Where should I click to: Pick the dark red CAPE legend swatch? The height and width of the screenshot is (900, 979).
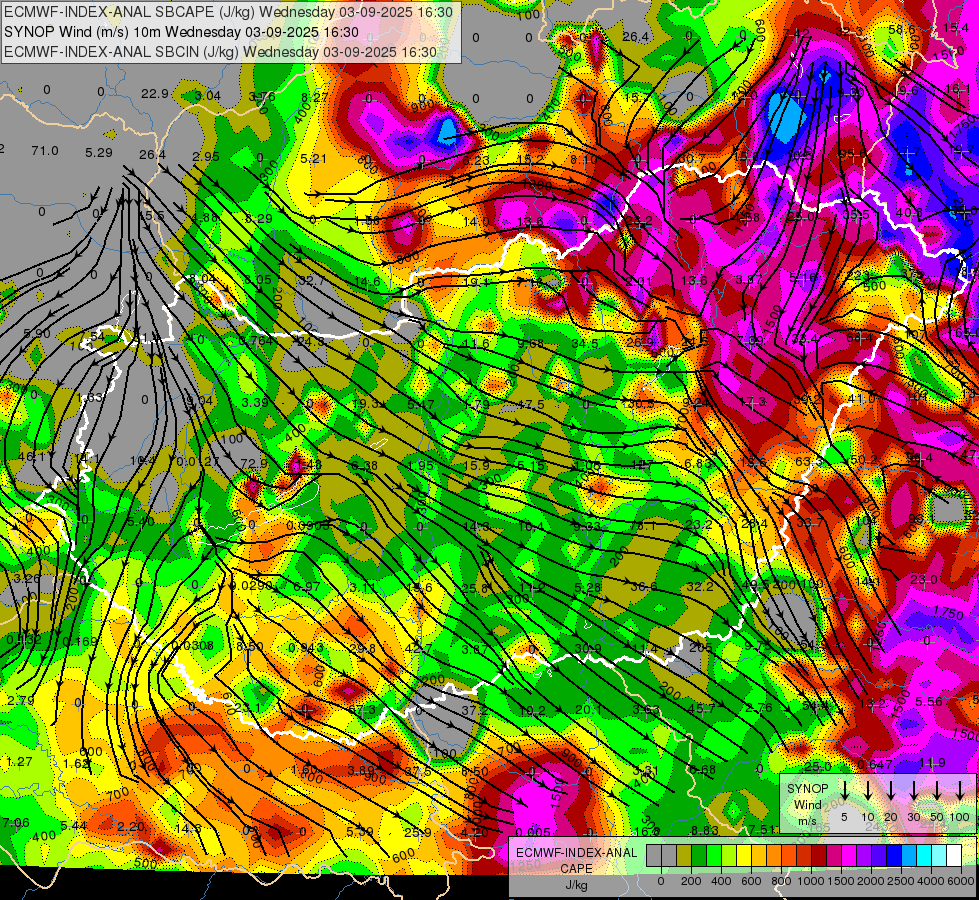click(x=819, y=855)
